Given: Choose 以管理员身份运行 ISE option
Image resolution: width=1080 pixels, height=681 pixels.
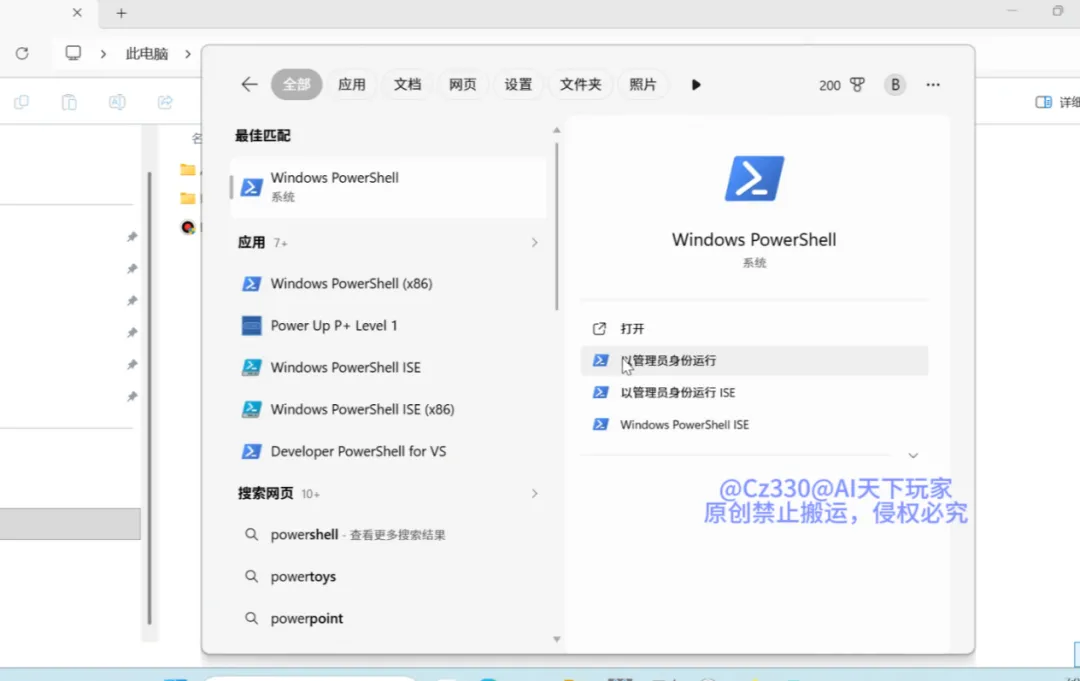Looking at the screenshot, I should tap(754, 392).
